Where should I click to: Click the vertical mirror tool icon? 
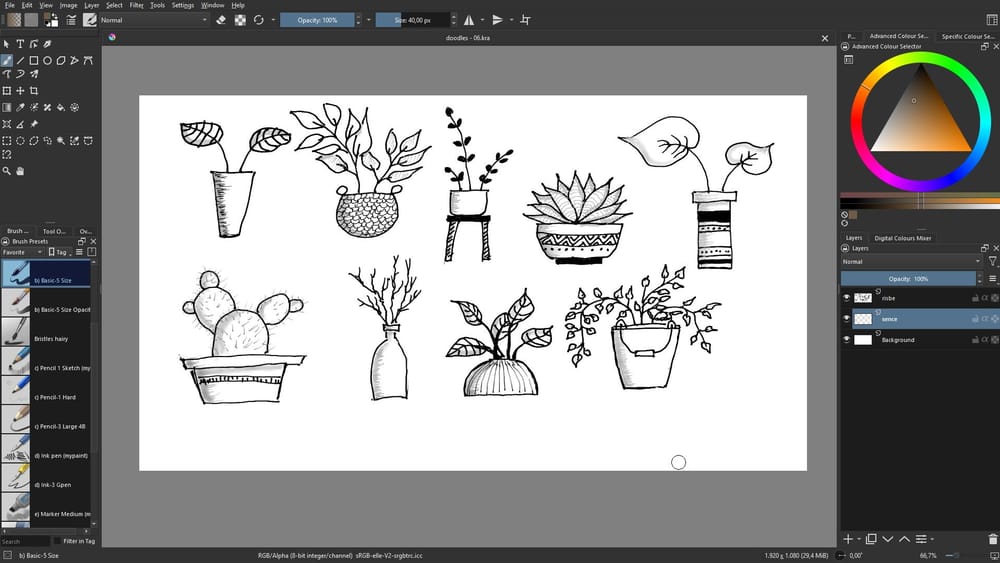[497, 20]
